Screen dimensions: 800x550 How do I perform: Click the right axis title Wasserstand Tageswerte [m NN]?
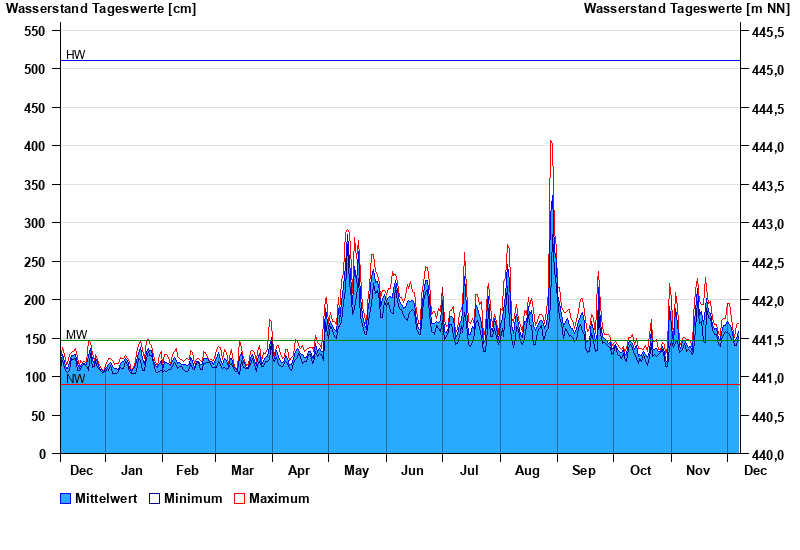(x=688, y=9)
